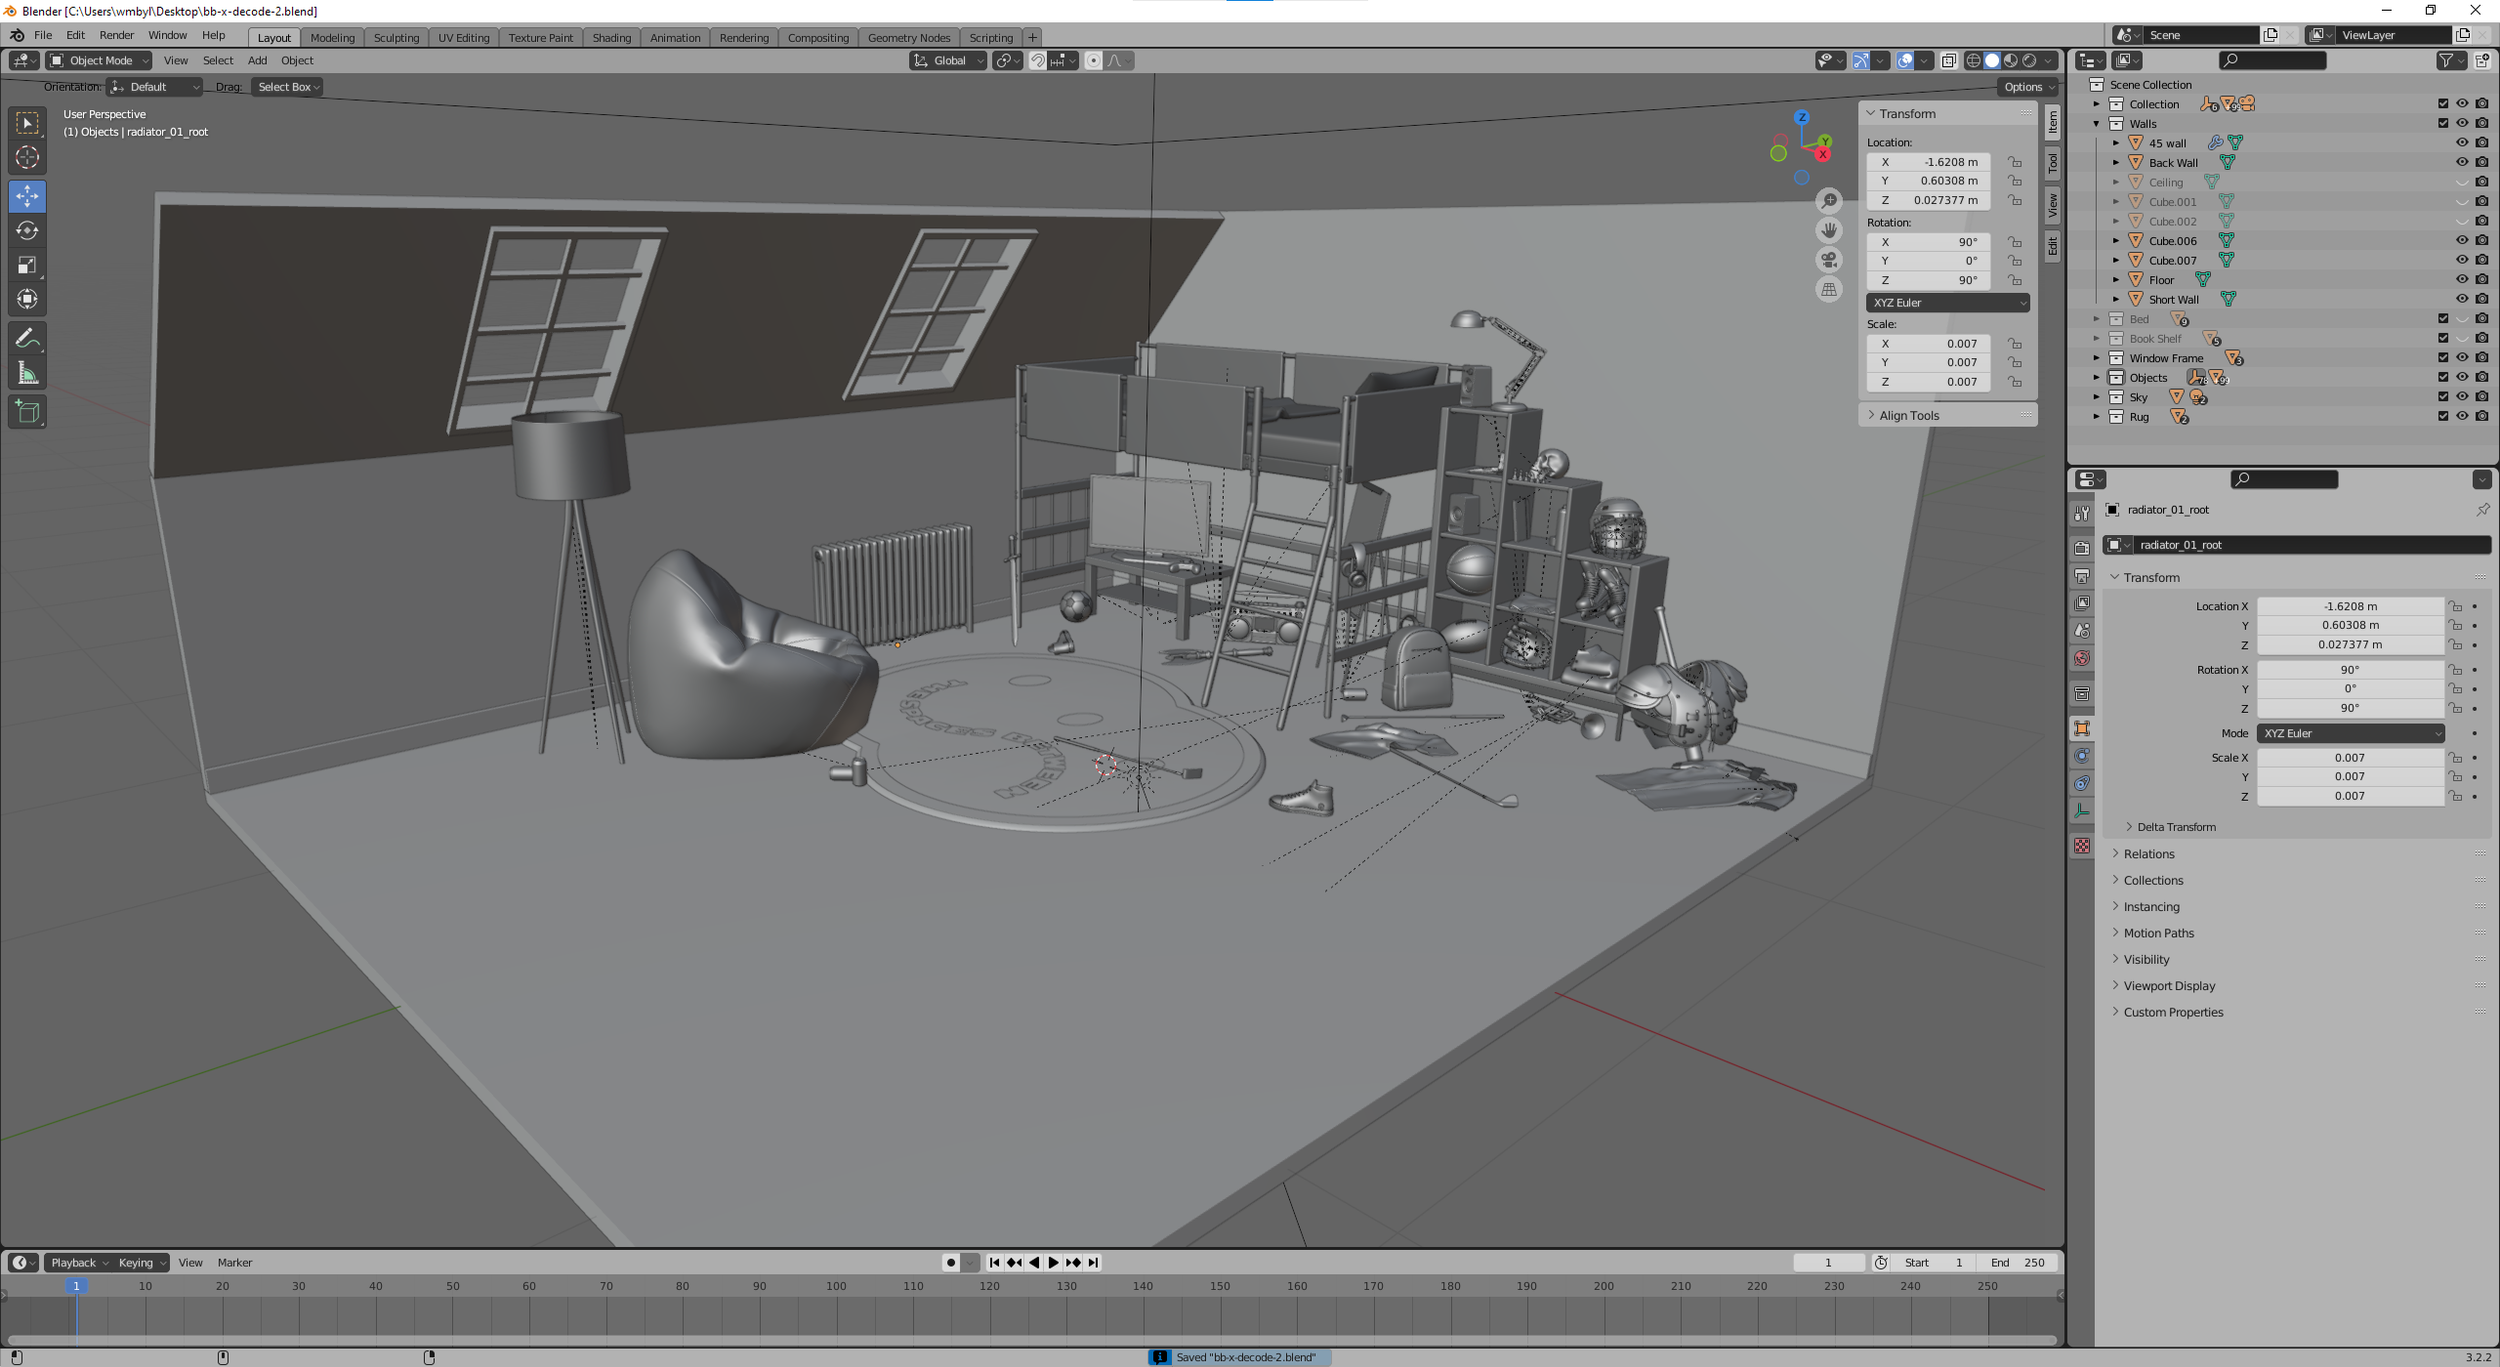The width and height of the screenshot is (2500, 1367).
Task: Activate the Scale tool
Action: [x=27, y=265]
